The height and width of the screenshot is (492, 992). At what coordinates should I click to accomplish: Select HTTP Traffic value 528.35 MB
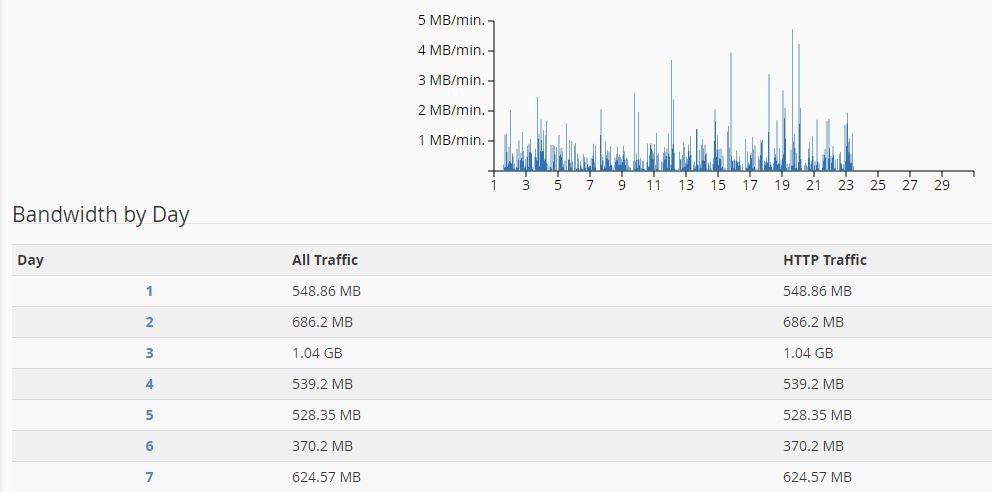pos(817,415)
